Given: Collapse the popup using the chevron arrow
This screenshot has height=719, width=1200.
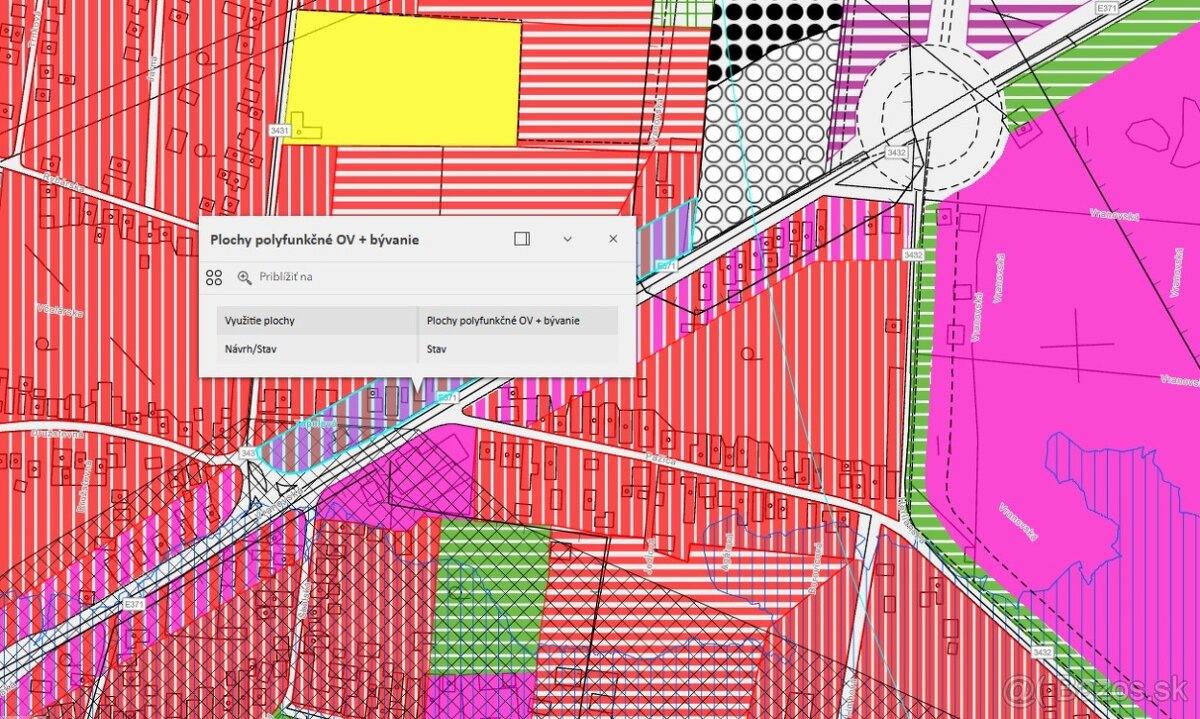Looking at the screenshot, I should pyautogui.click(x=567, y=239).
